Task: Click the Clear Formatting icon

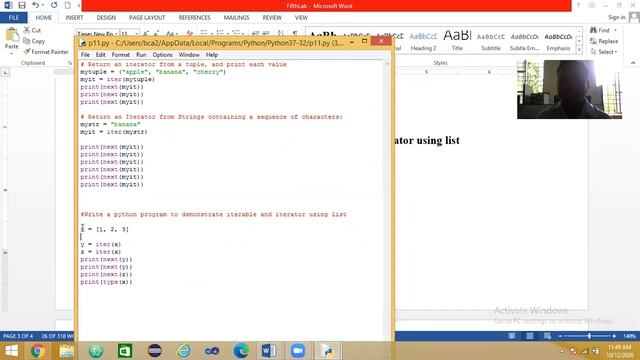Action: 189,33
